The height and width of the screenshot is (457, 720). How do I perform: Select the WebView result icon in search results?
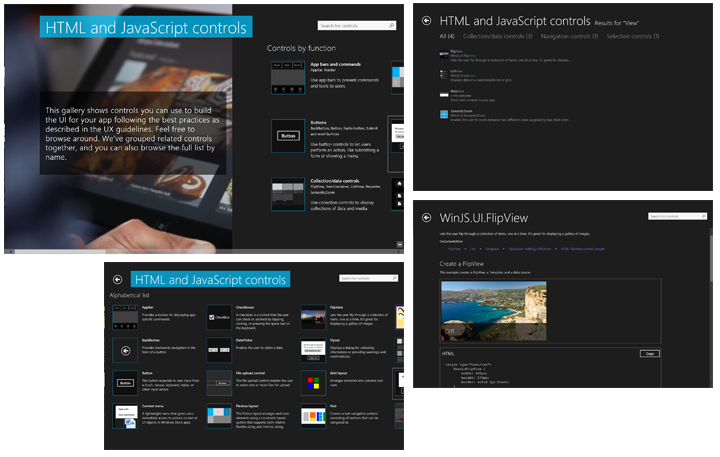(x=444, y=95)
